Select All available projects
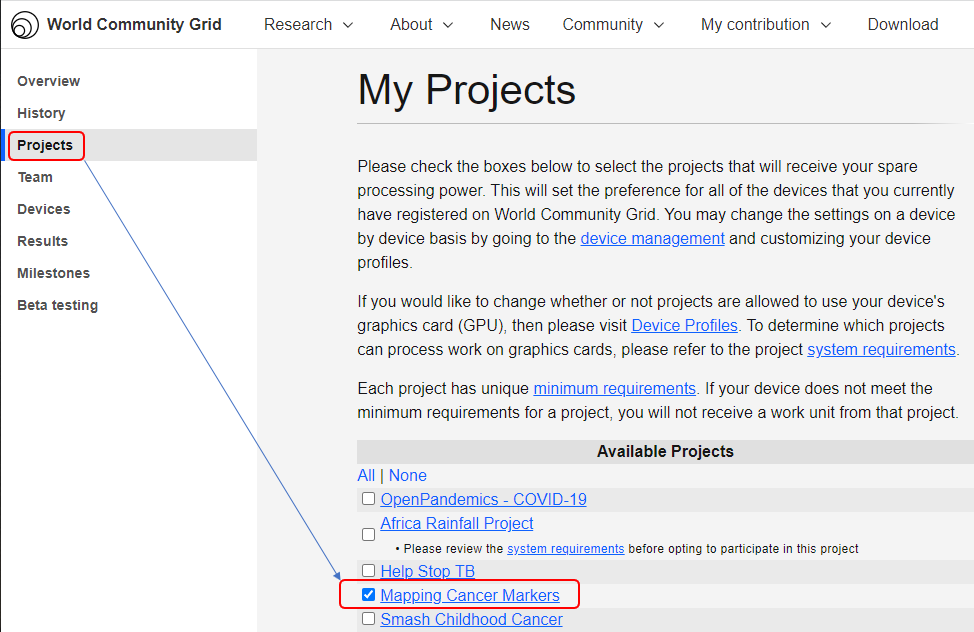The image size is (974, 632). pyautogui.click(x=366, y=476)
